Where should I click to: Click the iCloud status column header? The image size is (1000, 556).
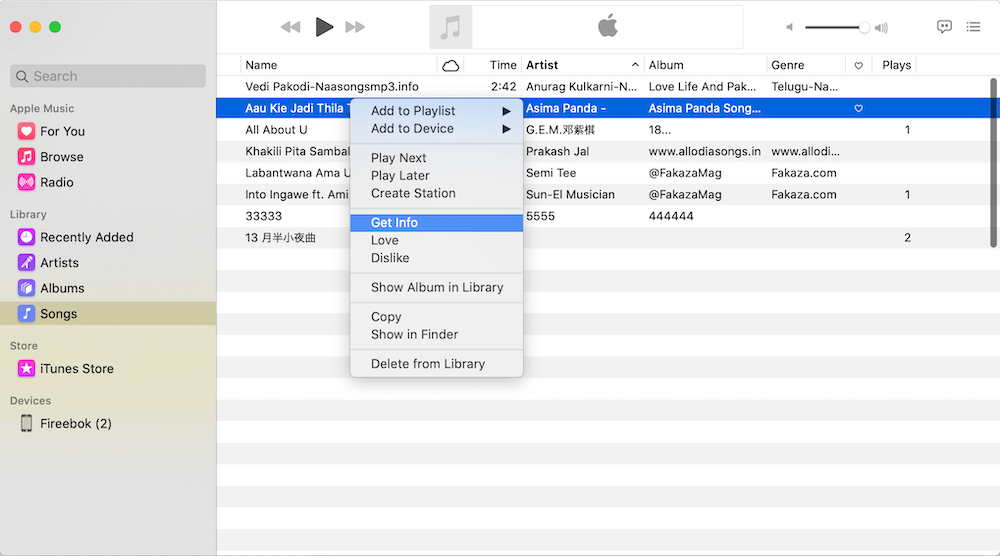coord(450,65)
